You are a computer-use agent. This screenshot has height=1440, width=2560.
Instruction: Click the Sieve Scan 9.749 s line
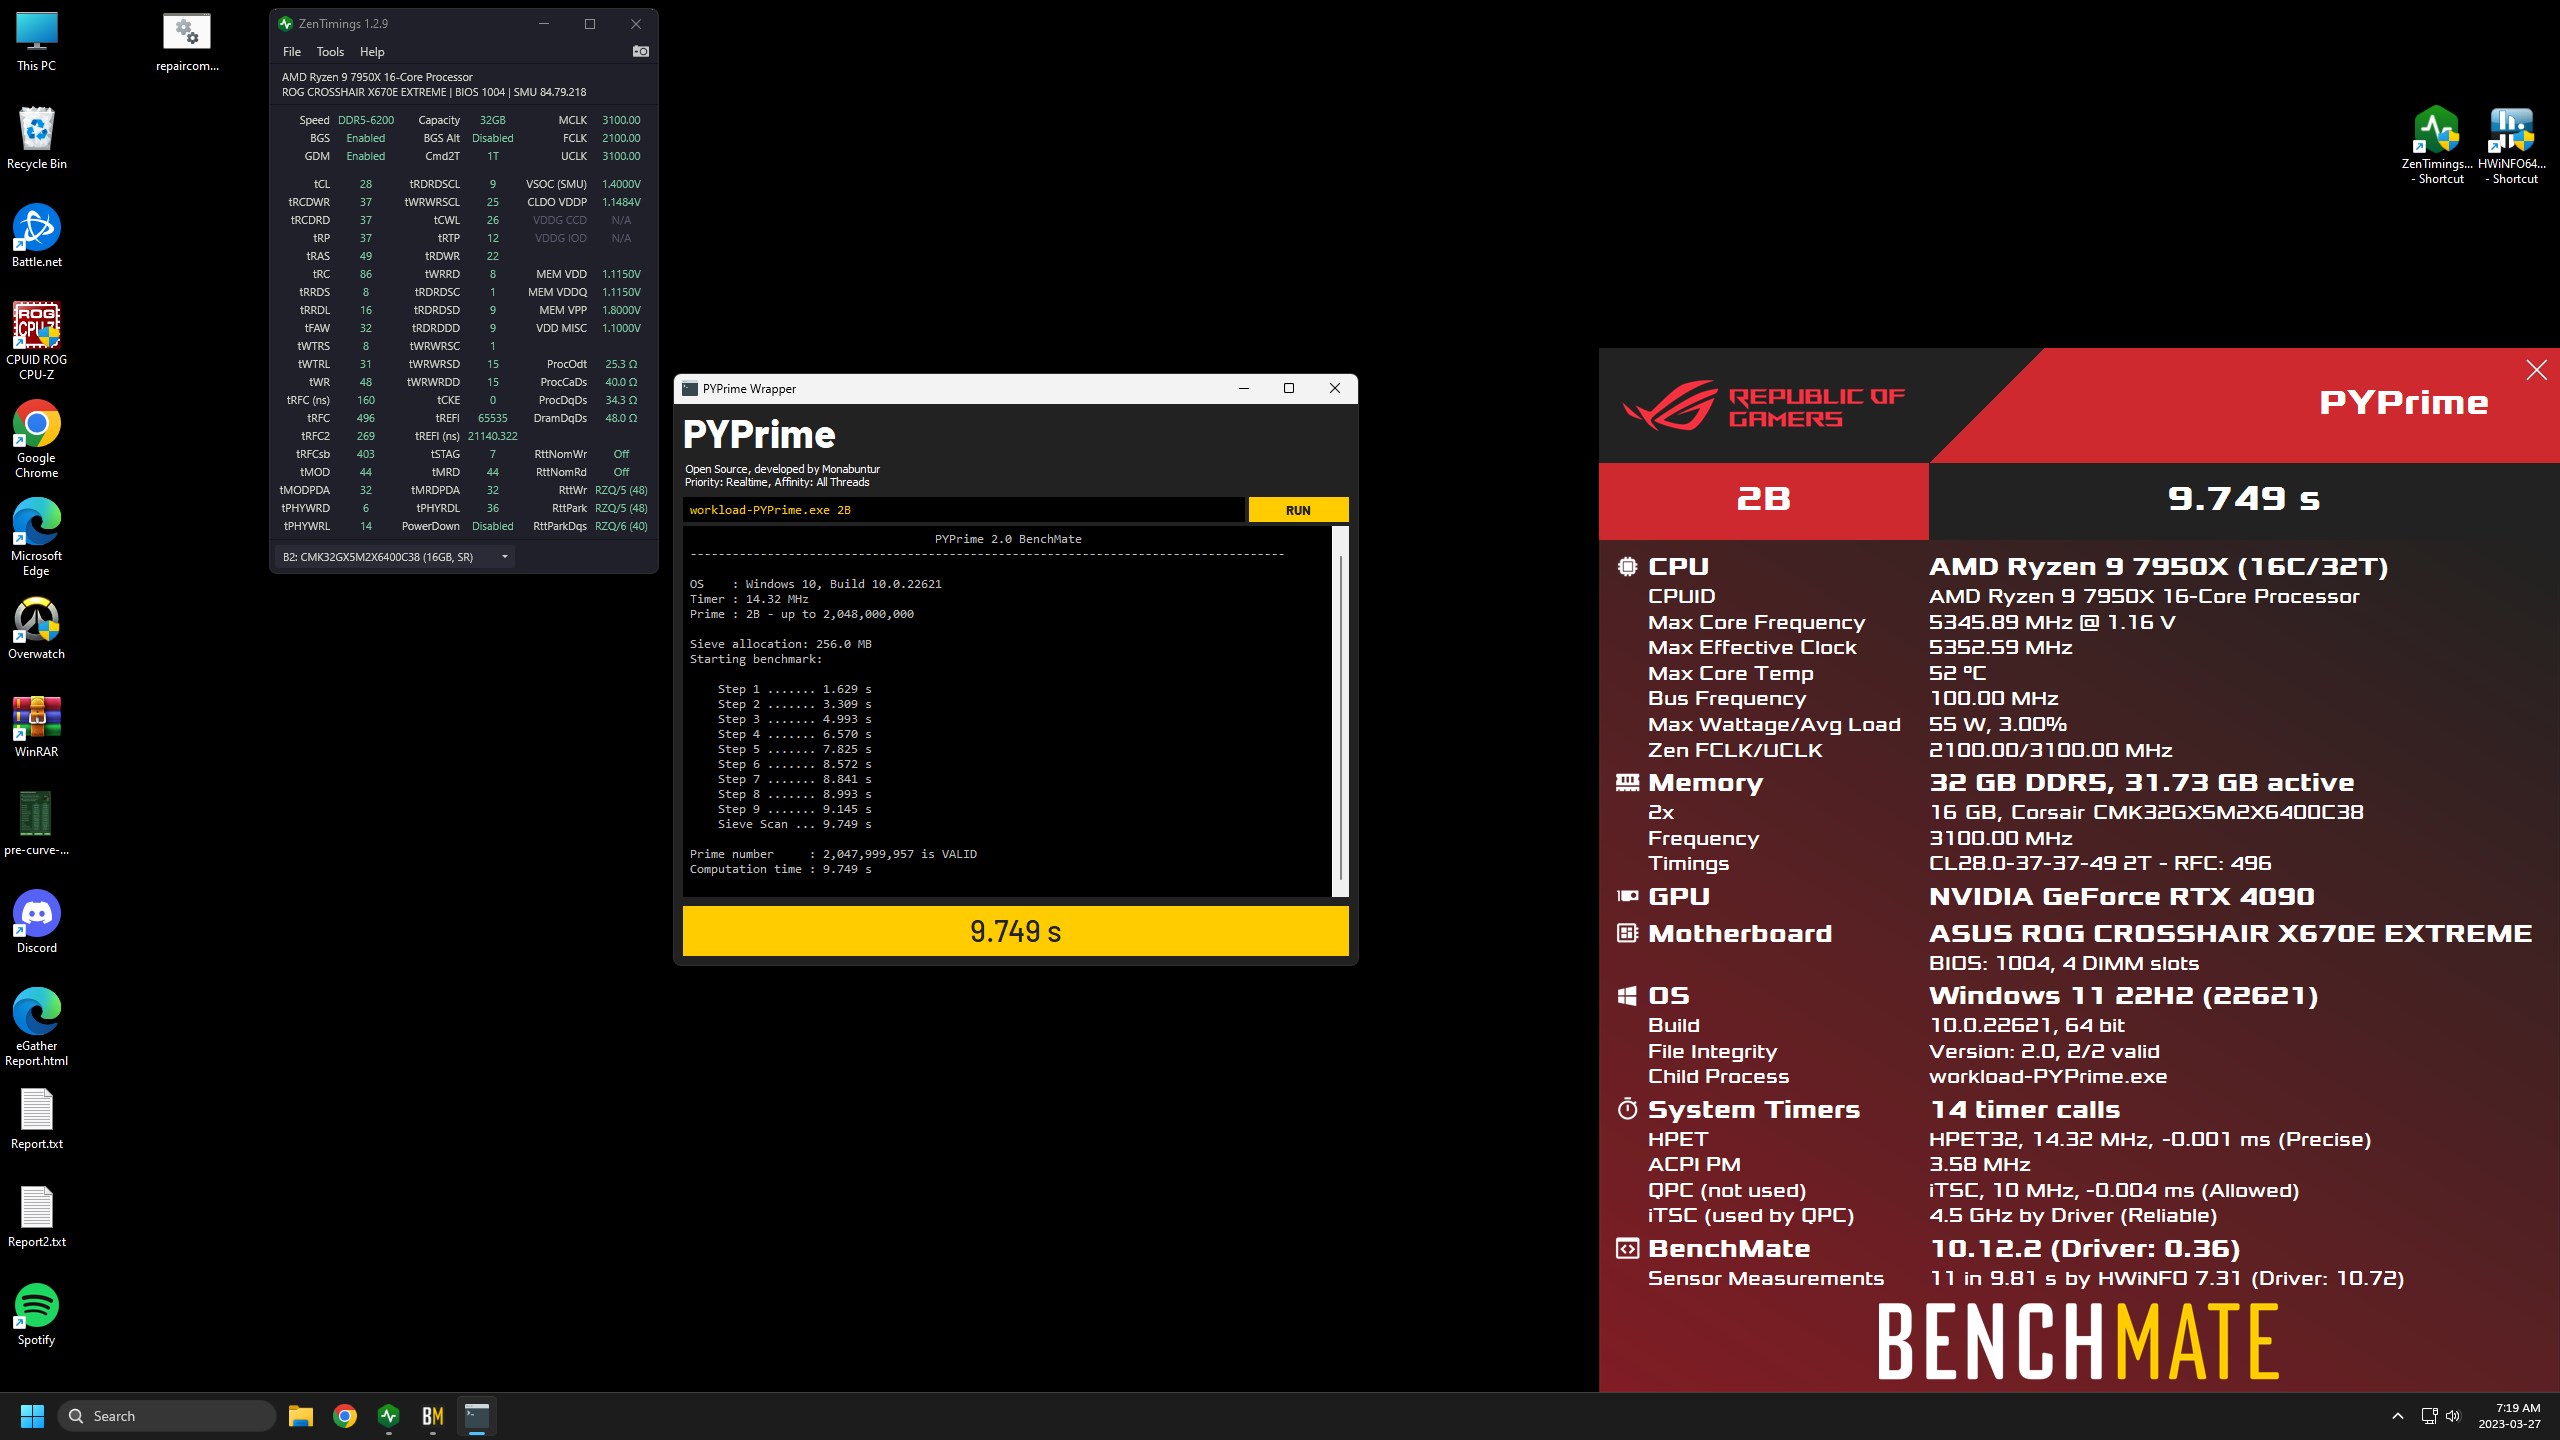point(794,824)
